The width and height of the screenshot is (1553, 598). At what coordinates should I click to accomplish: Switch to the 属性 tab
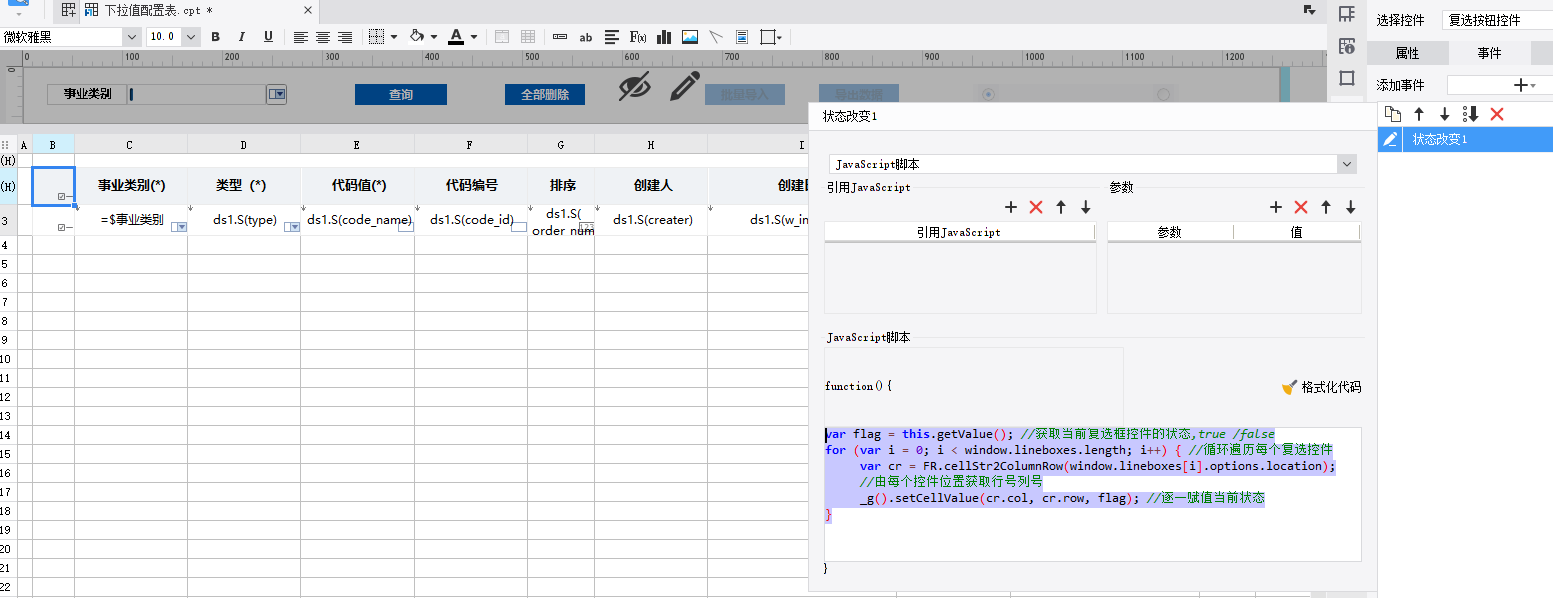1407,53
